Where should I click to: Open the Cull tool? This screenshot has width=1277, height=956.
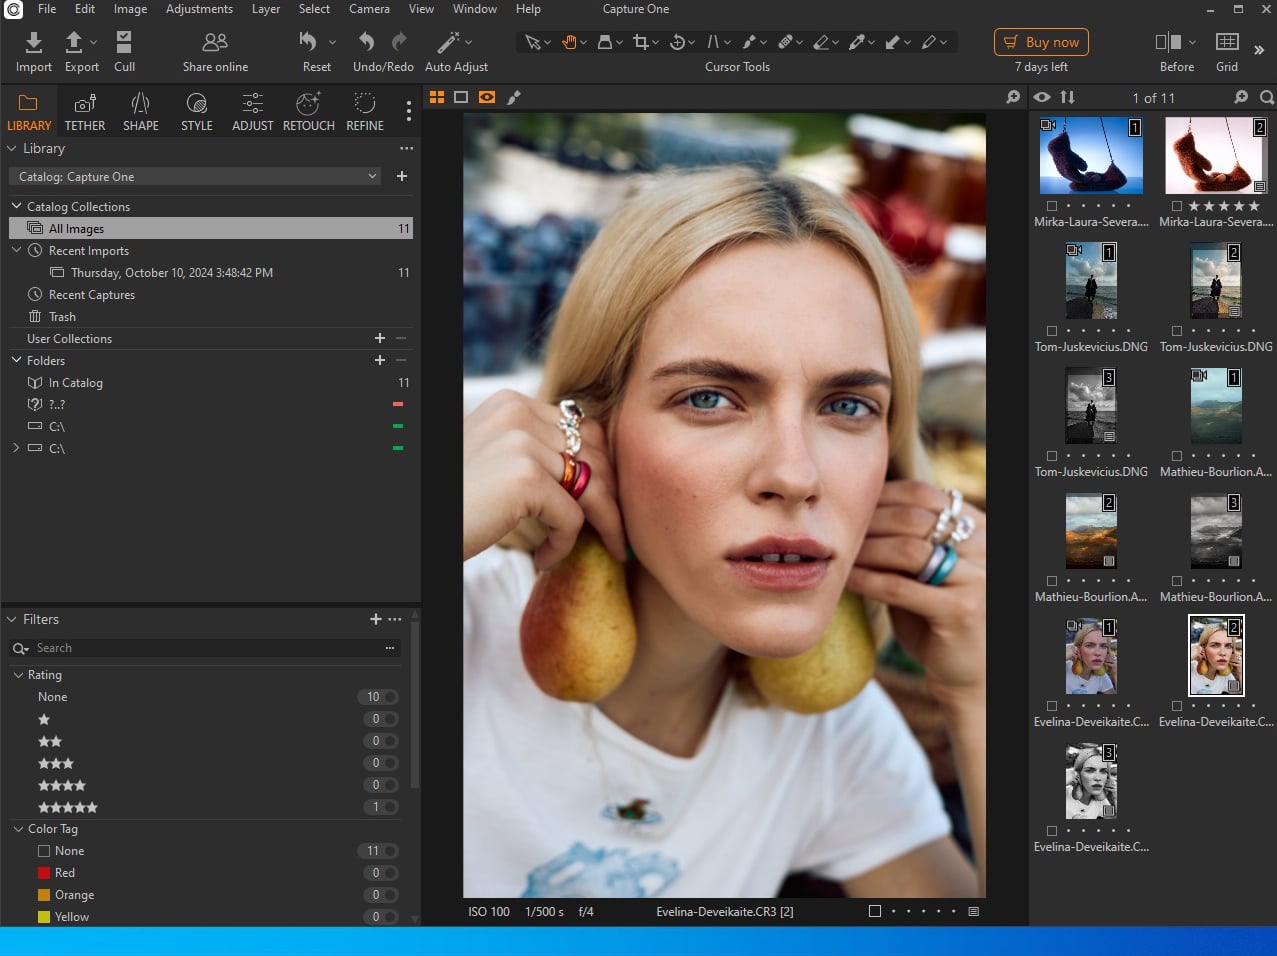pyautogui.click(x=124, y=42)
